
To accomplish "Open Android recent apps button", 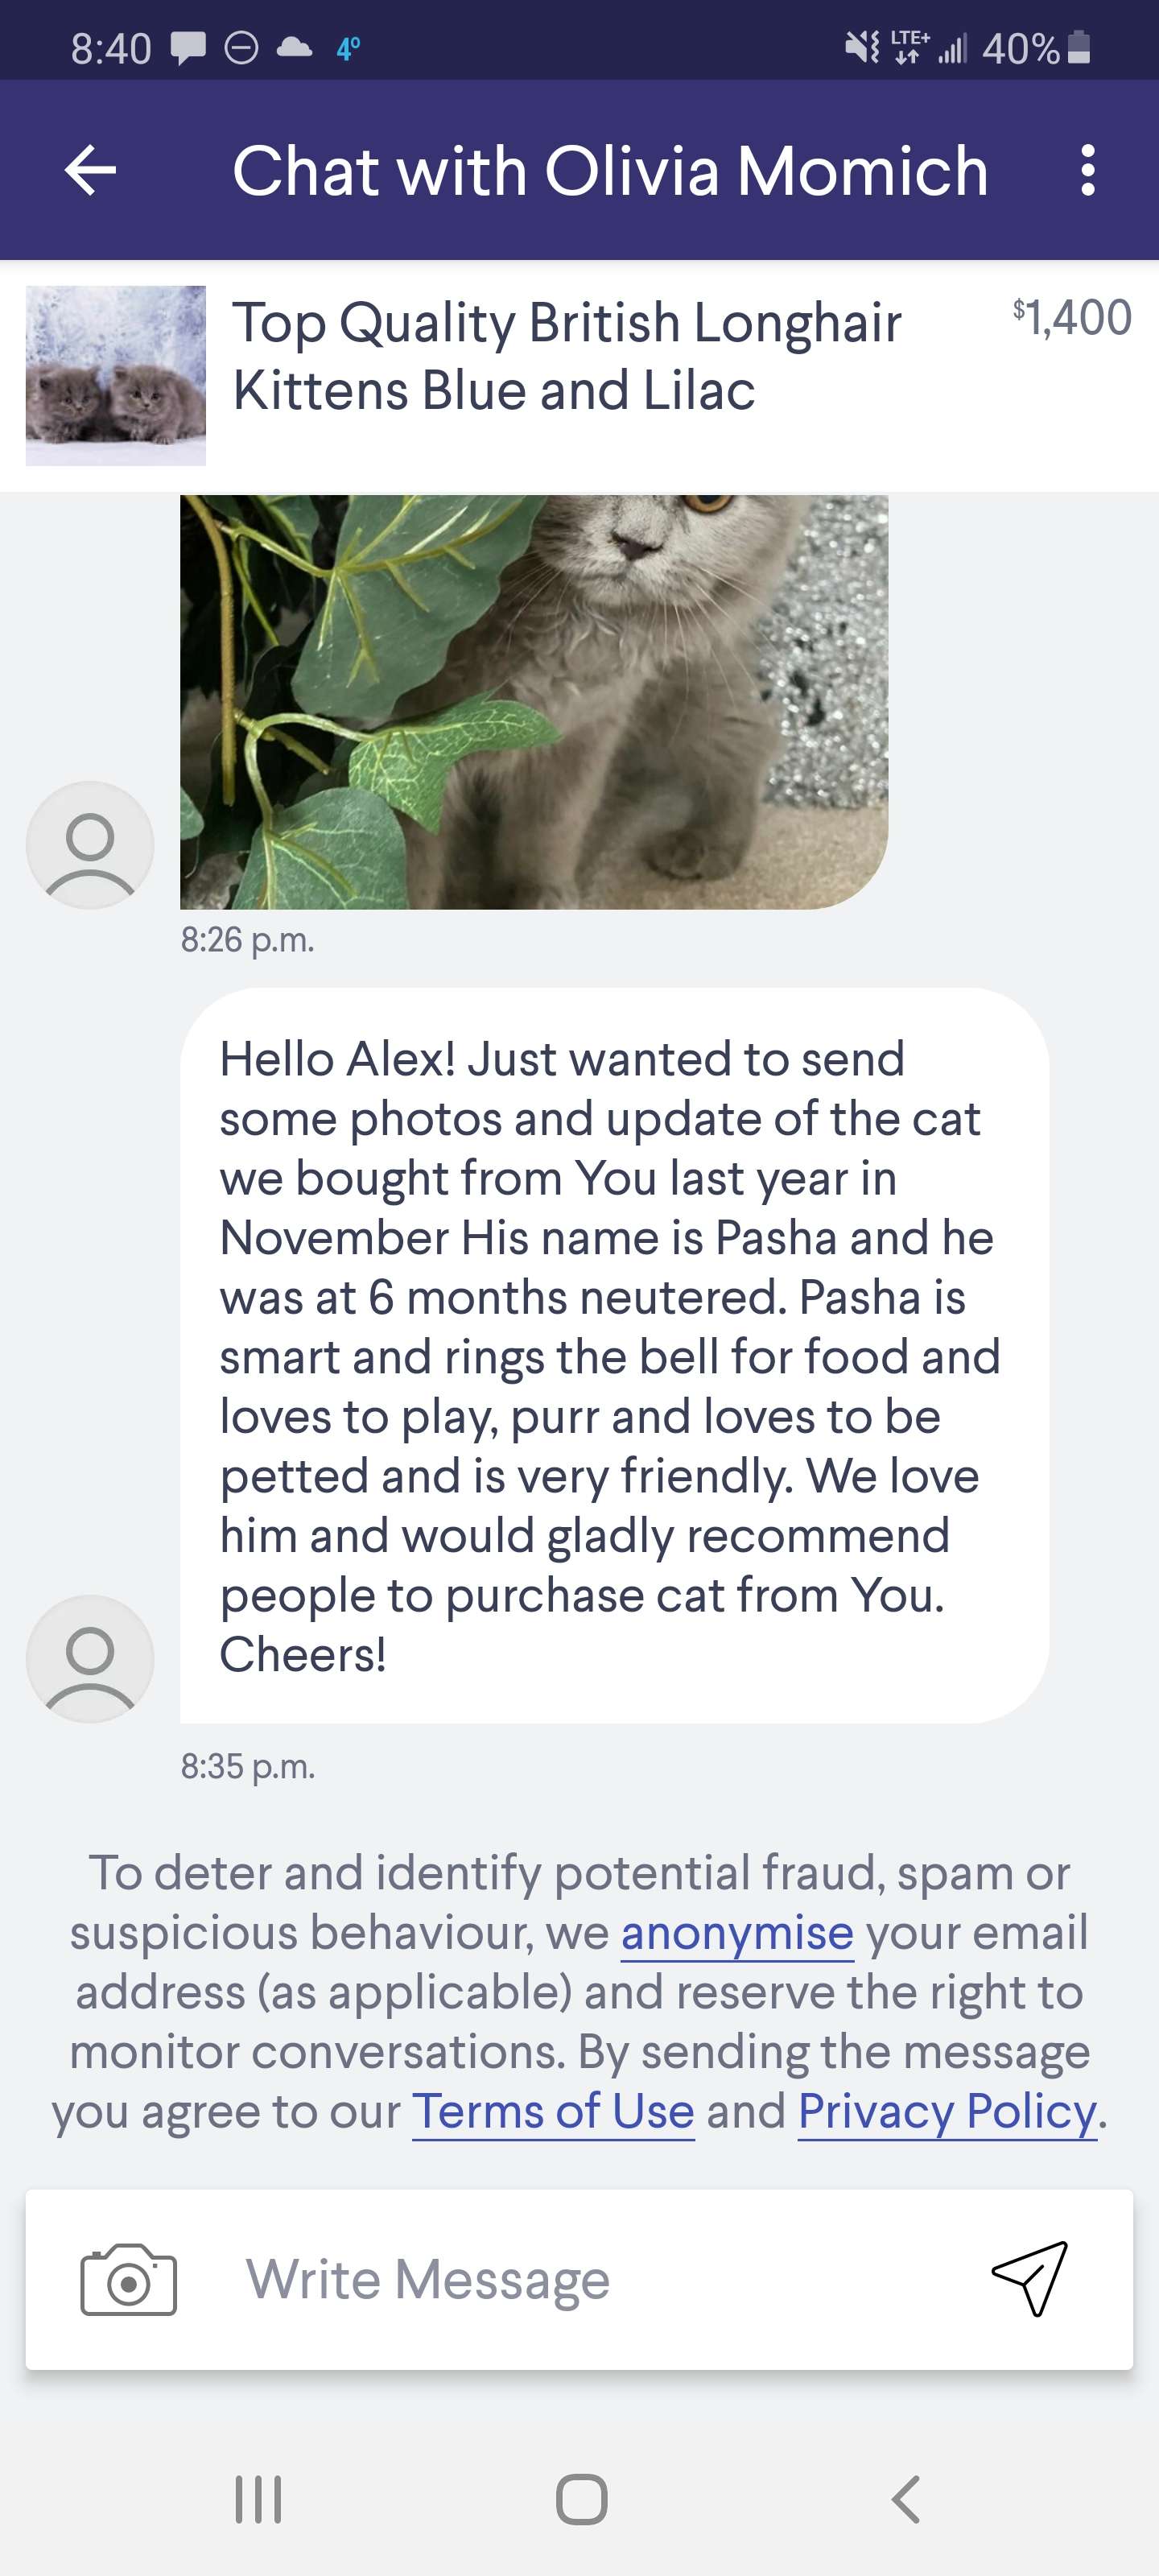I will pos(258,2499).
